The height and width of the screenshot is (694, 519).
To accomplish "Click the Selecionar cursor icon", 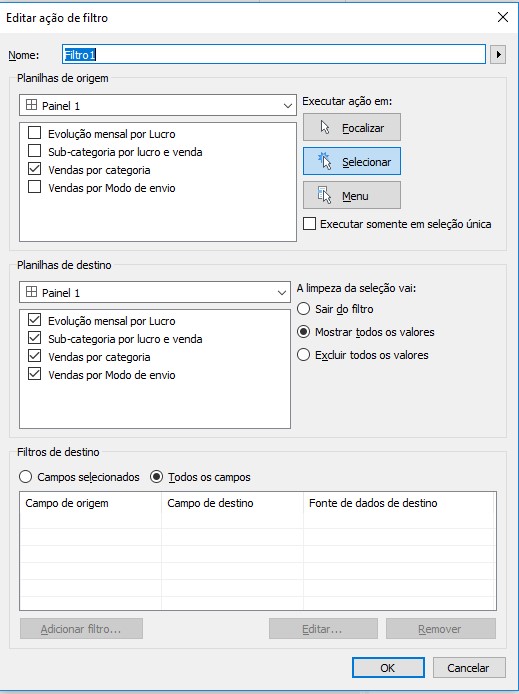I will tap(325, 161).
